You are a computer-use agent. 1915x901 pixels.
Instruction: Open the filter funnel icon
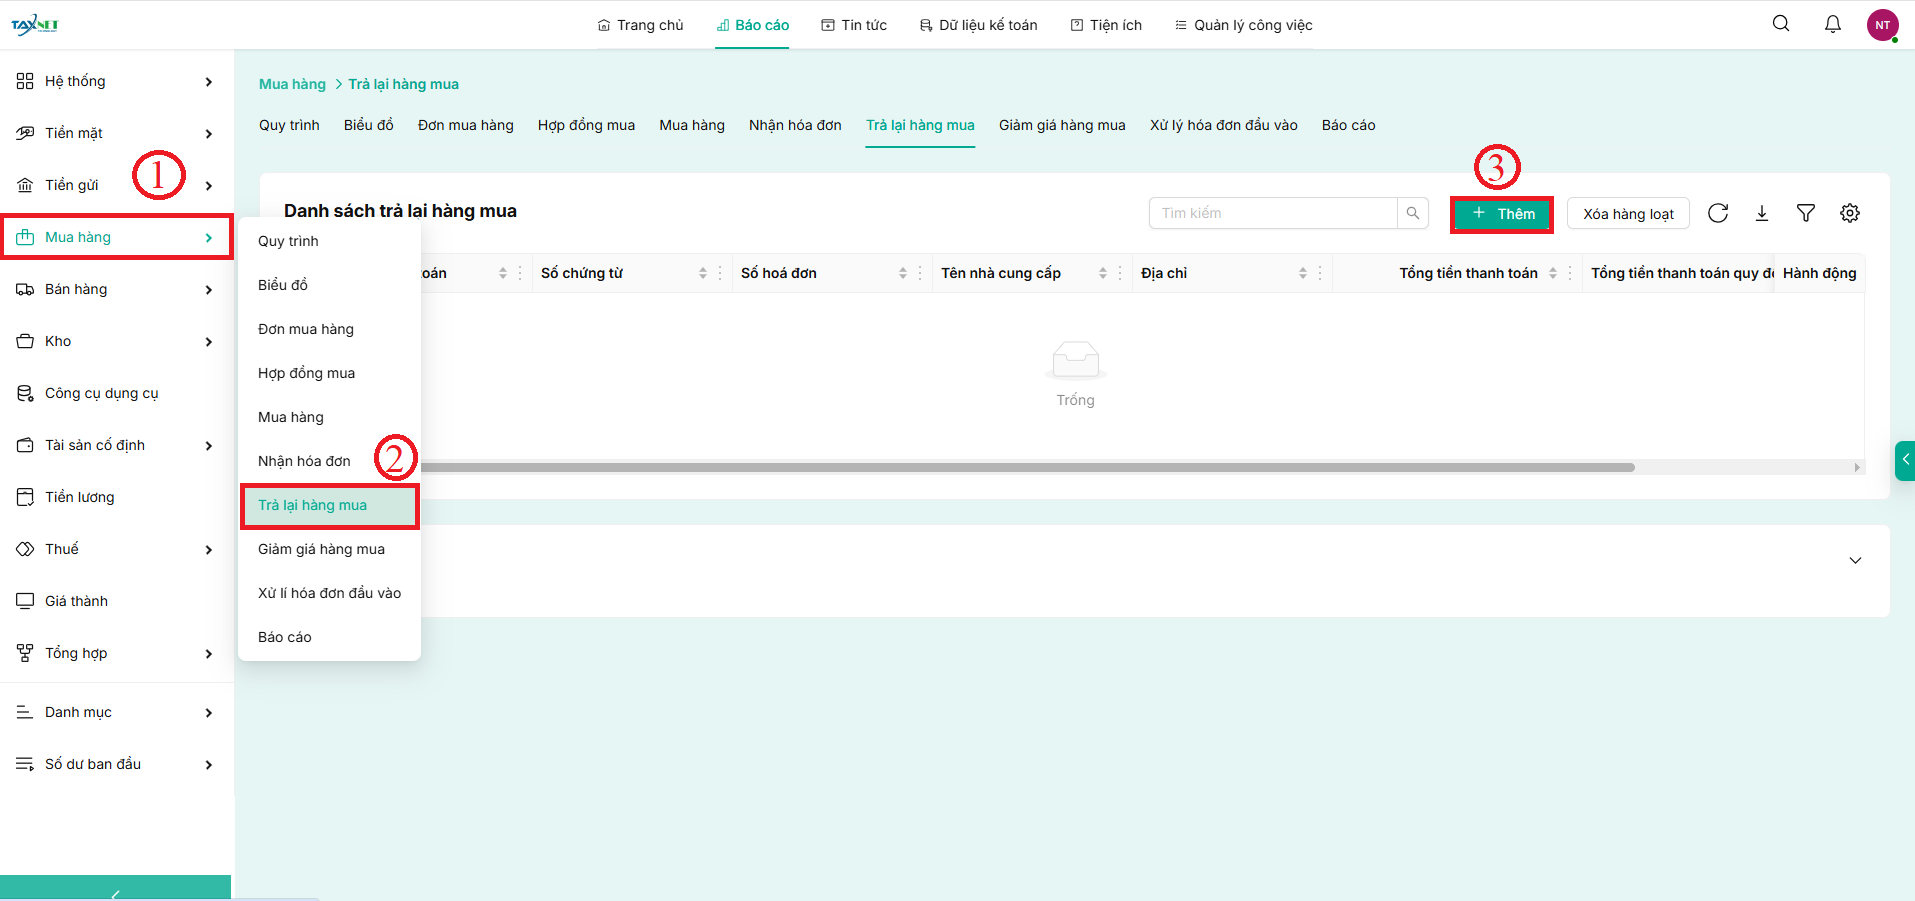(x=1806, y=213)
